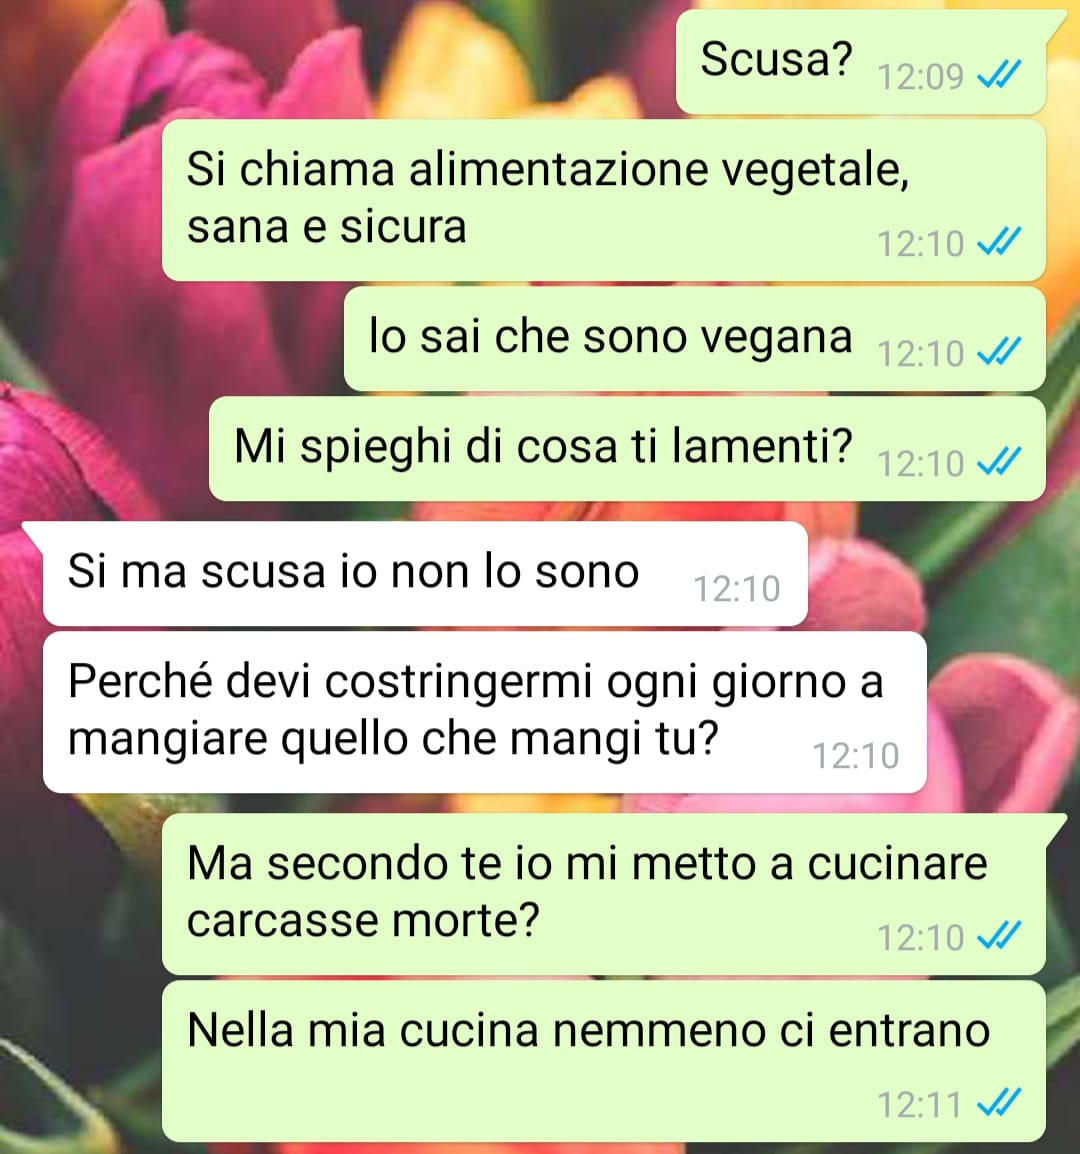
Task: Select the "Si chiama alimentazione vegetale" message
Action: (604, 200)
